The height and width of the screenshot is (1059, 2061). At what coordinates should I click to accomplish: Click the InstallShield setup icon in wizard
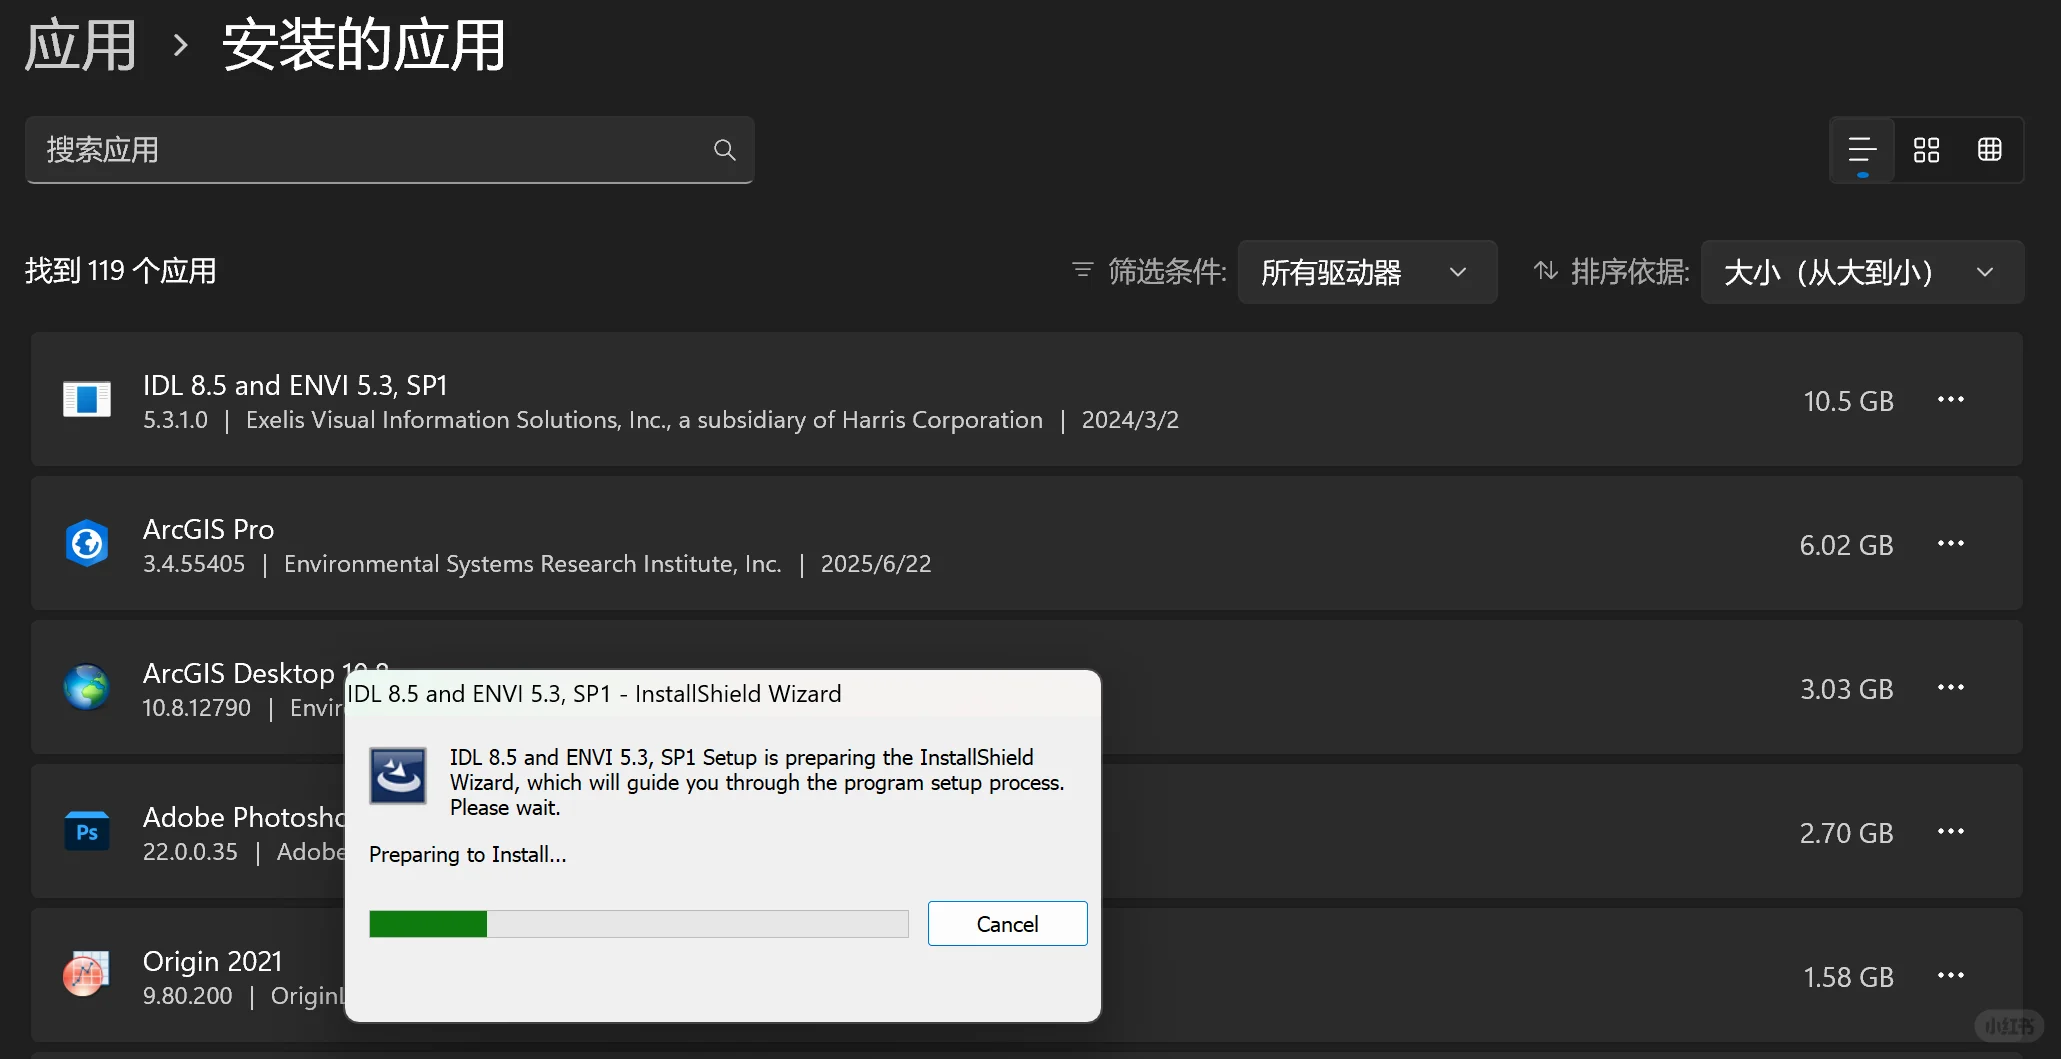(398, 776)
